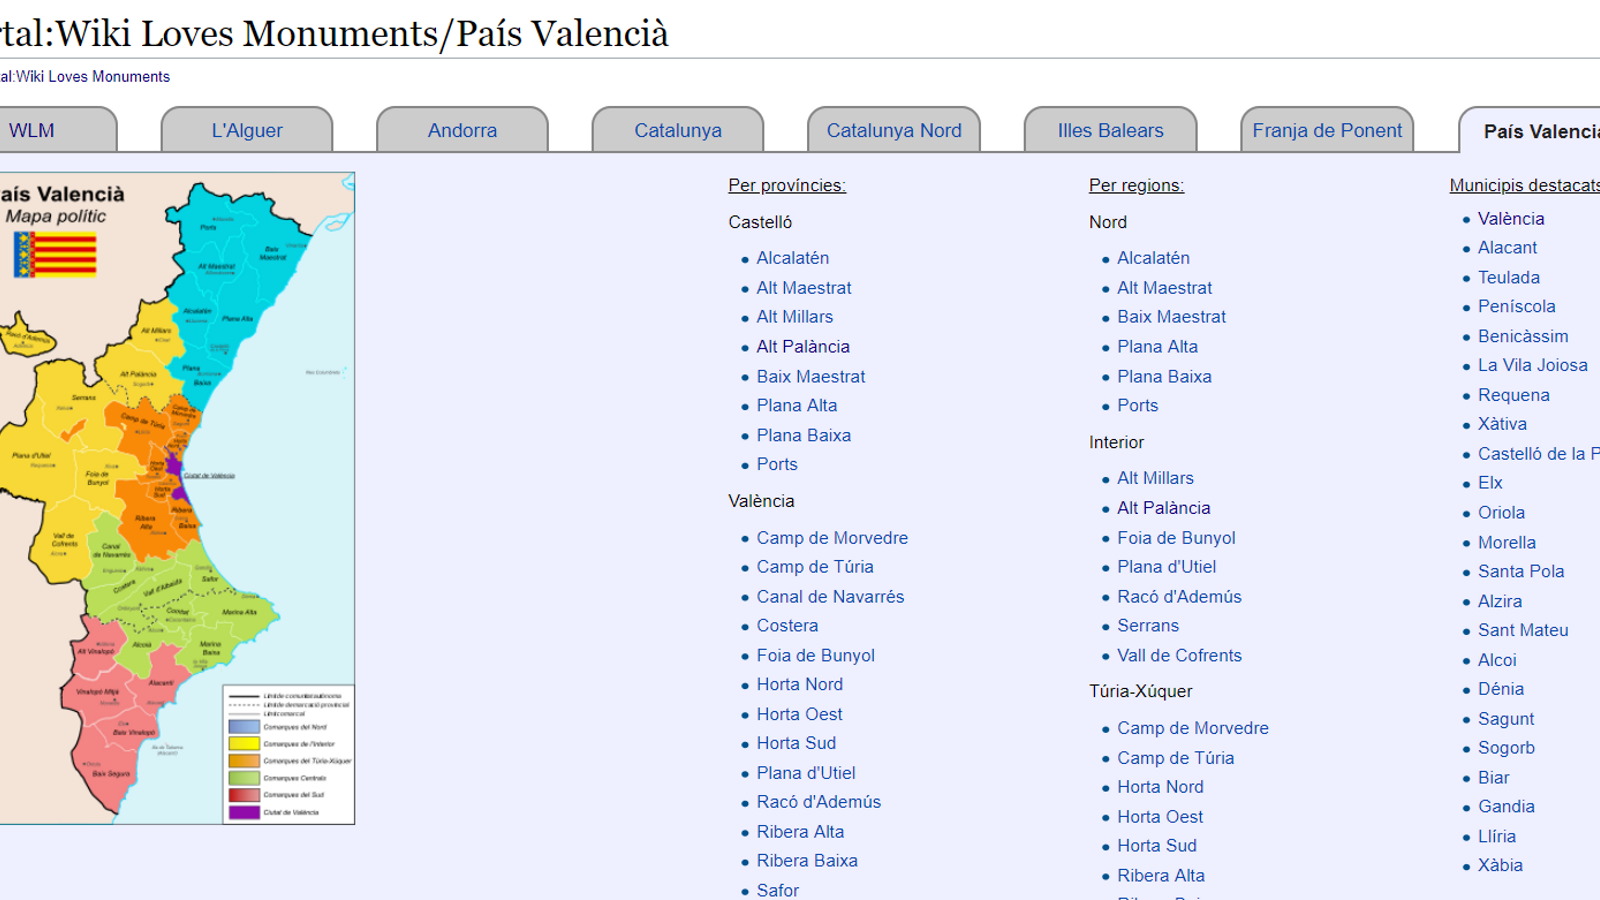This screenshot has height=900, width=1600.
Task: Open the Safor link
Action: [x=778, y=890]
